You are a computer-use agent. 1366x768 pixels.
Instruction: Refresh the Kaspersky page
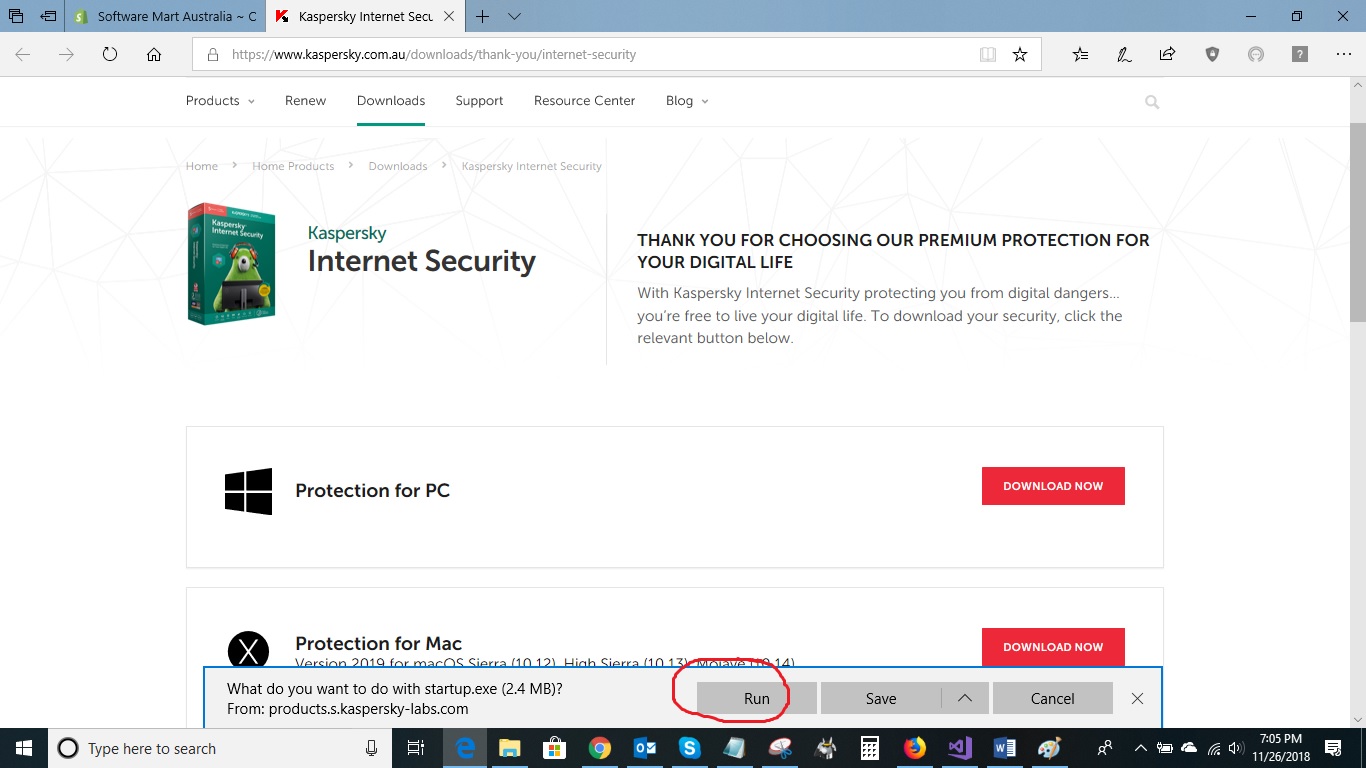(110, 55)
